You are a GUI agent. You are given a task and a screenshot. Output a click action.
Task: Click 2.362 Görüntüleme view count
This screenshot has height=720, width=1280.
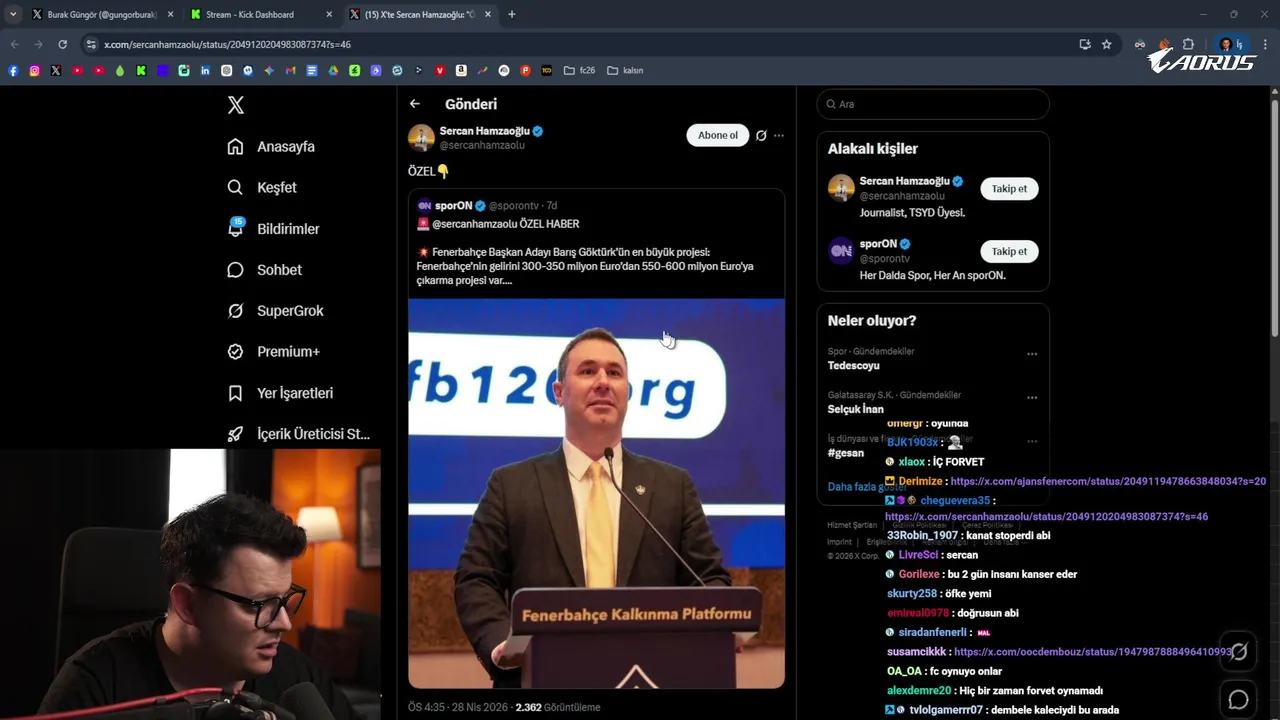pos(558,707)
